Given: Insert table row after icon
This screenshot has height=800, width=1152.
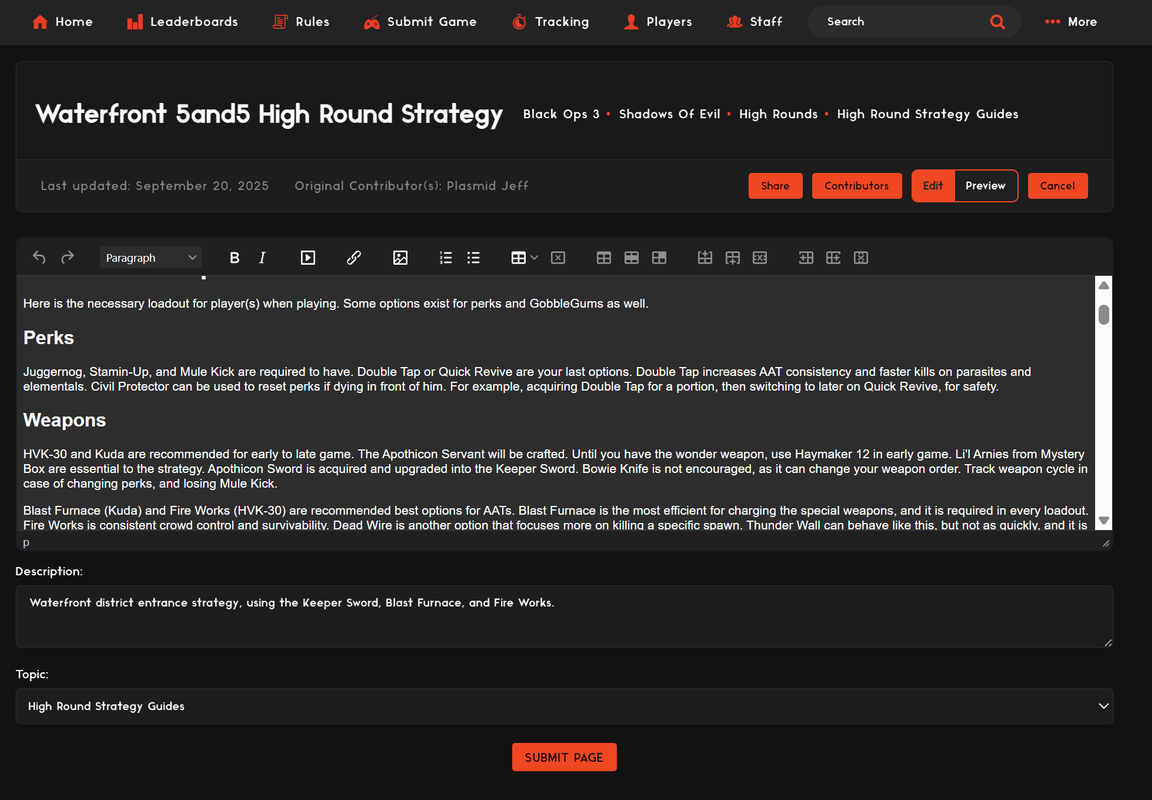Looking at the screenshot, I should click(732, 258).
